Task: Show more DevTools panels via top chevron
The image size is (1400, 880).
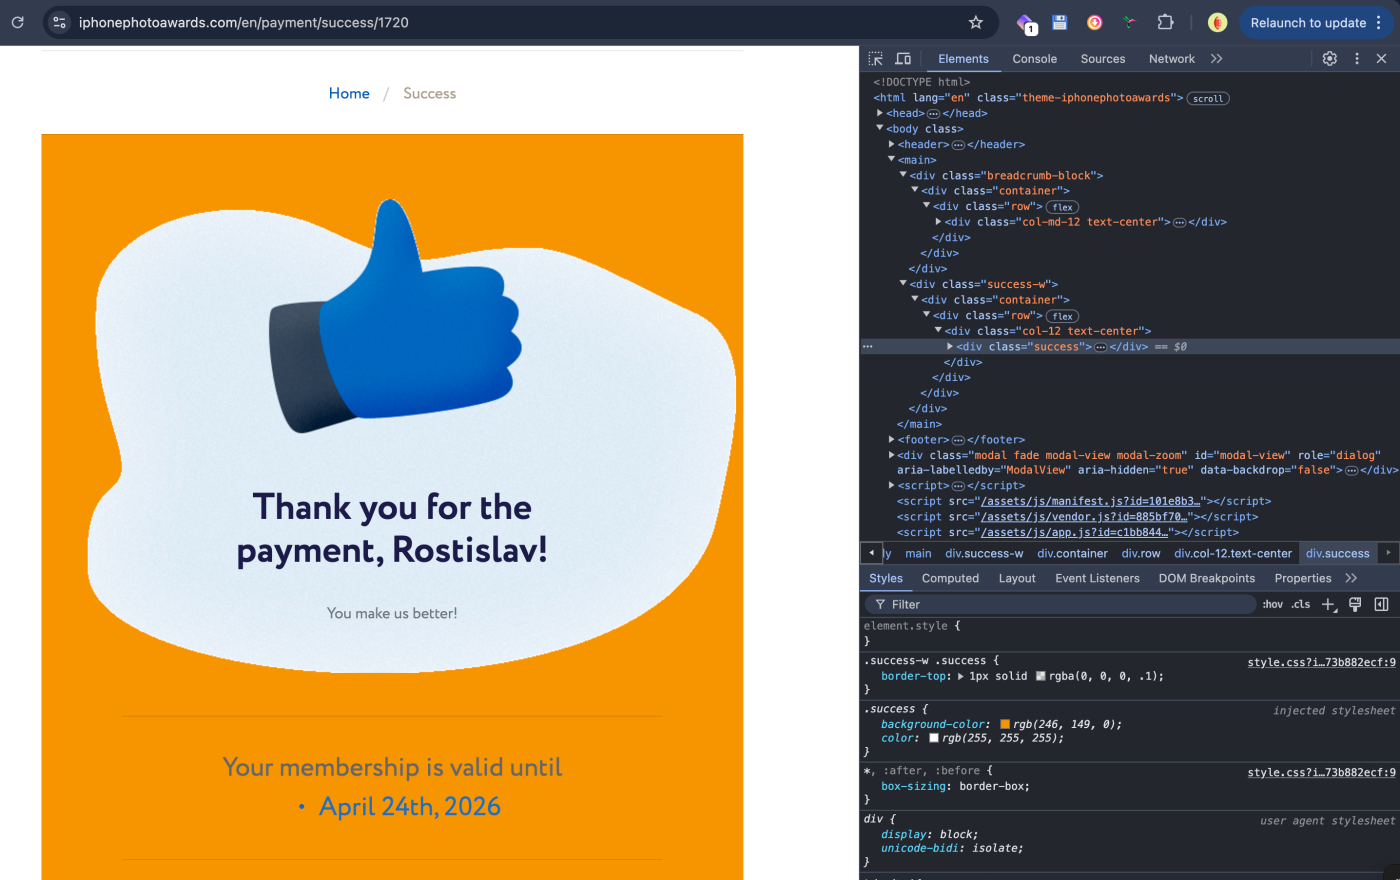Action: coord(1217,59)
